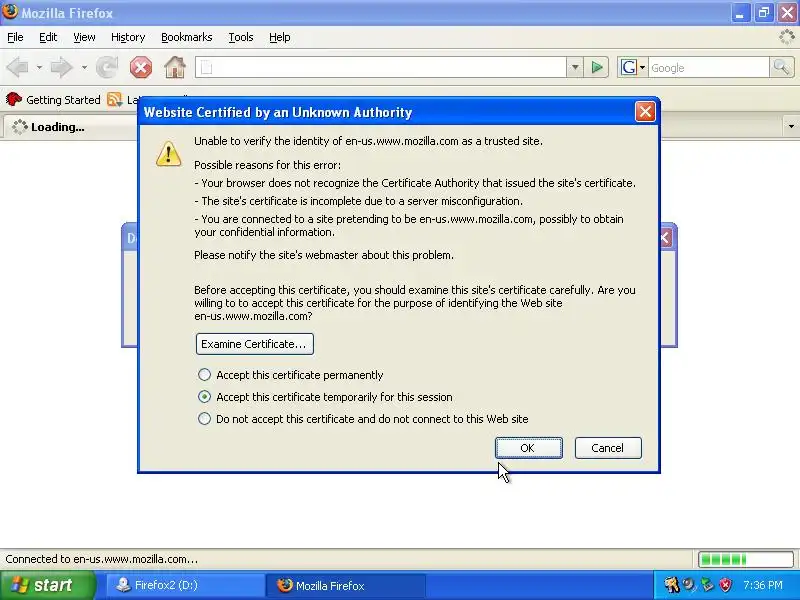The image size is (800, 600).
Task: Select Accept this certificate permanently
Action: [x=204, y=375]
